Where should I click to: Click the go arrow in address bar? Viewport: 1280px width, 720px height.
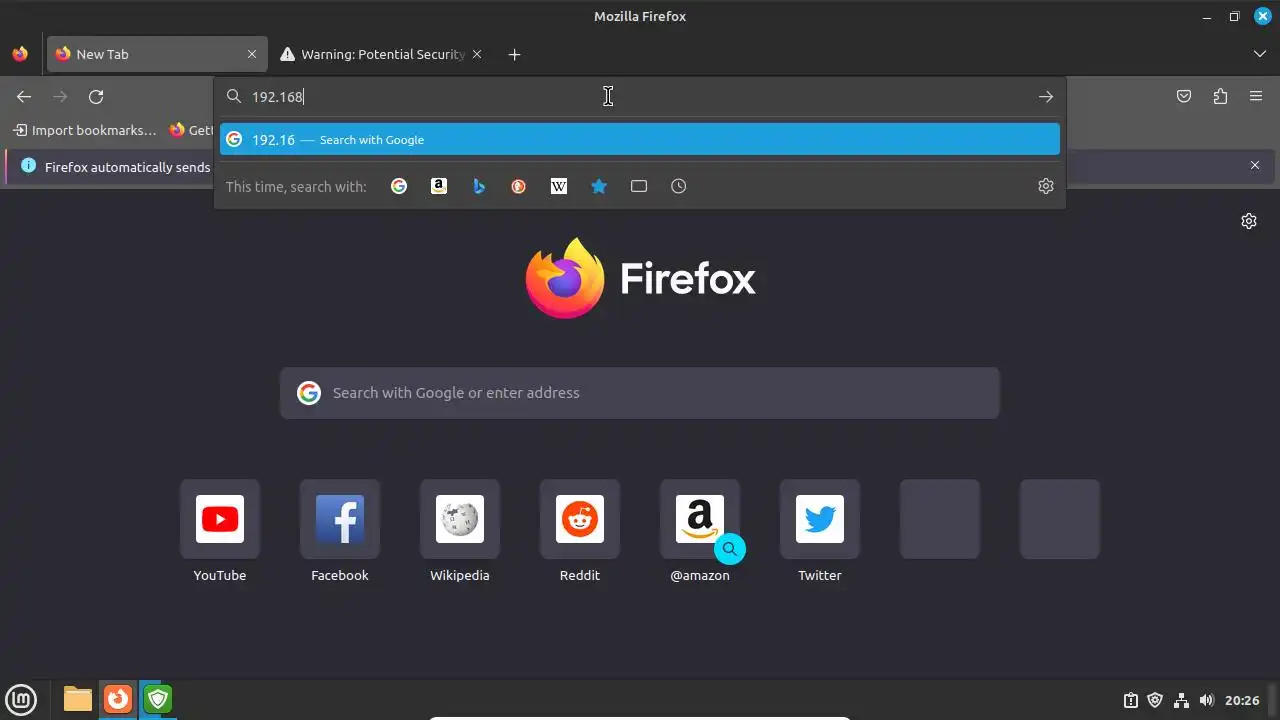(1046, 97)
